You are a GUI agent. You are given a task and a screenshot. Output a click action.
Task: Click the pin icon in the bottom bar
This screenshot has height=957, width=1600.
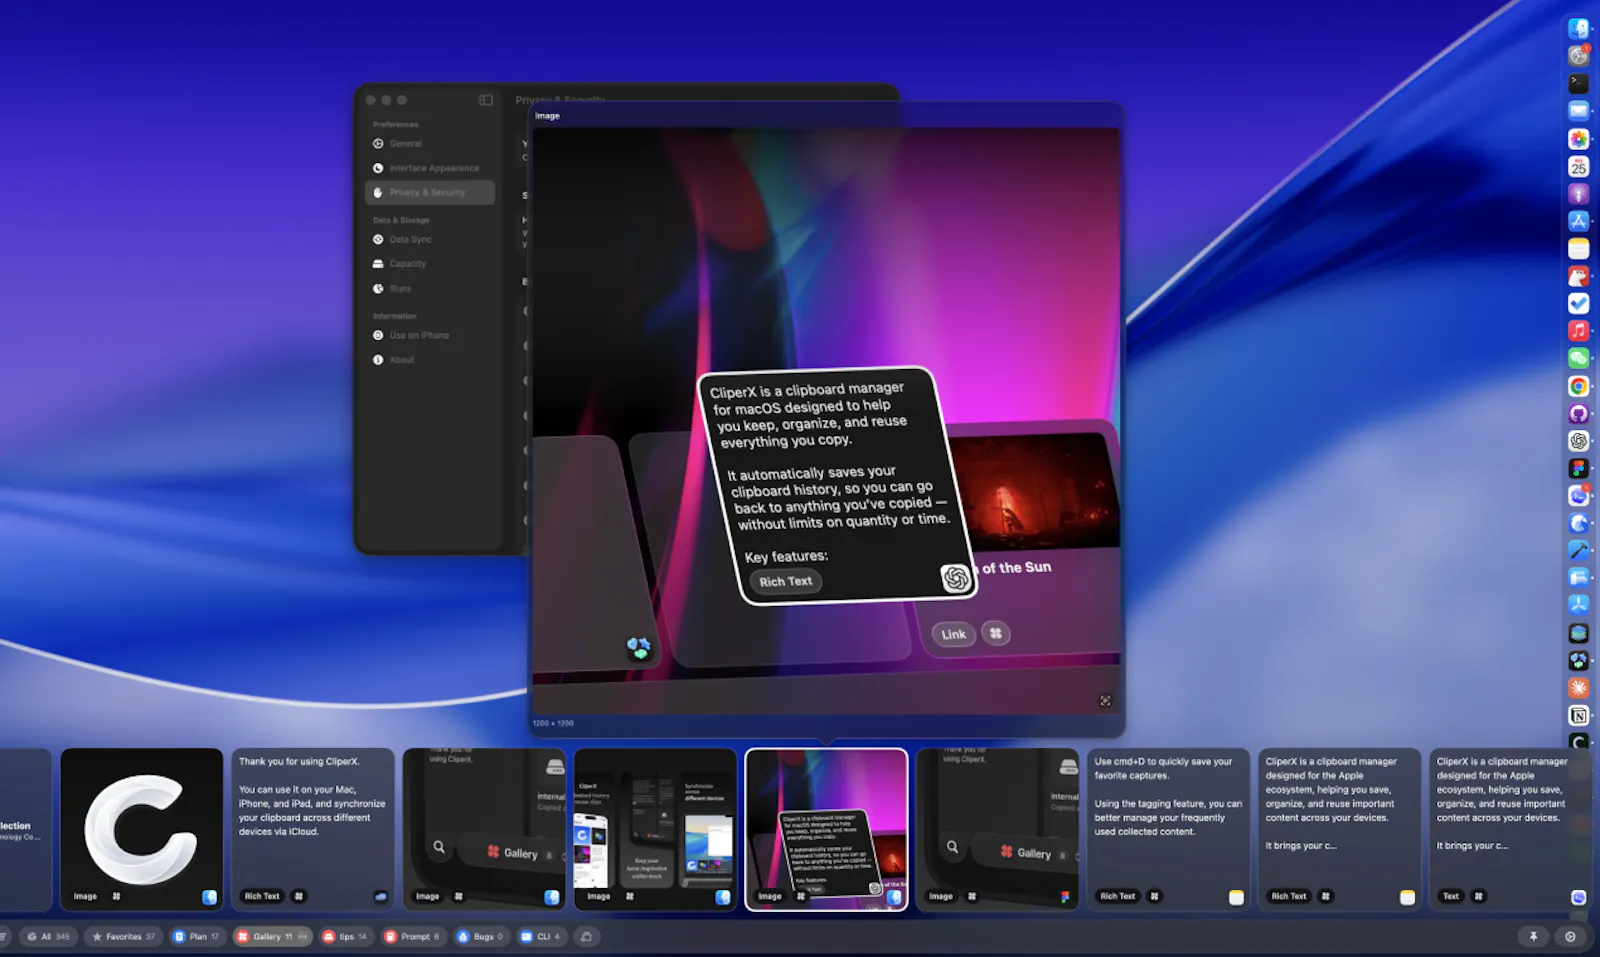coord(1533,937)
